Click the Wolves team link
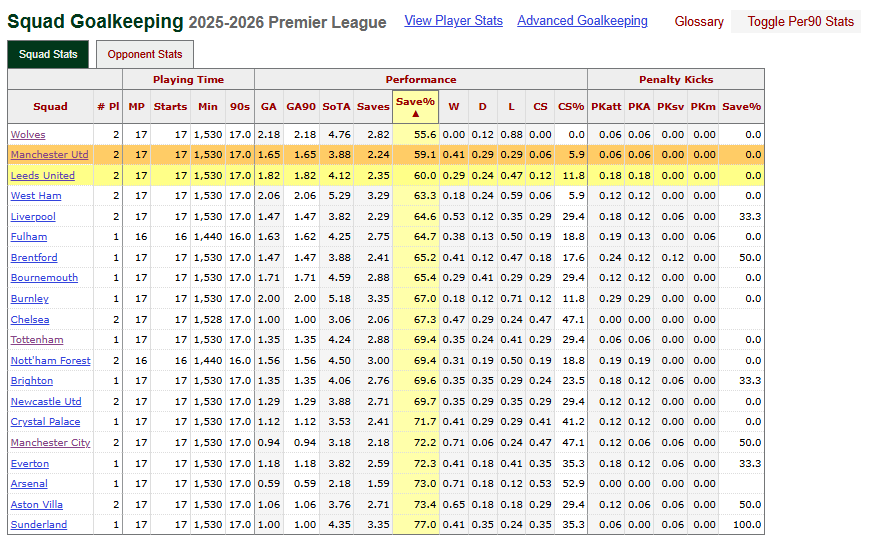Image resolution: width=879 pixels, height=545 pixels. click(28, 134)
